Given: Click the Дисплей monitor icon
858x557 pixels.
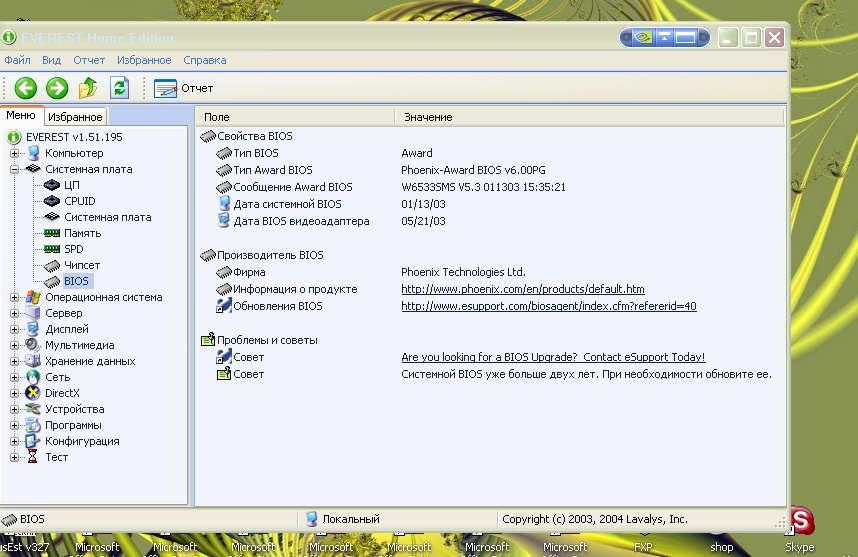Looking at the screenshot, I should (x=33, y=329).
